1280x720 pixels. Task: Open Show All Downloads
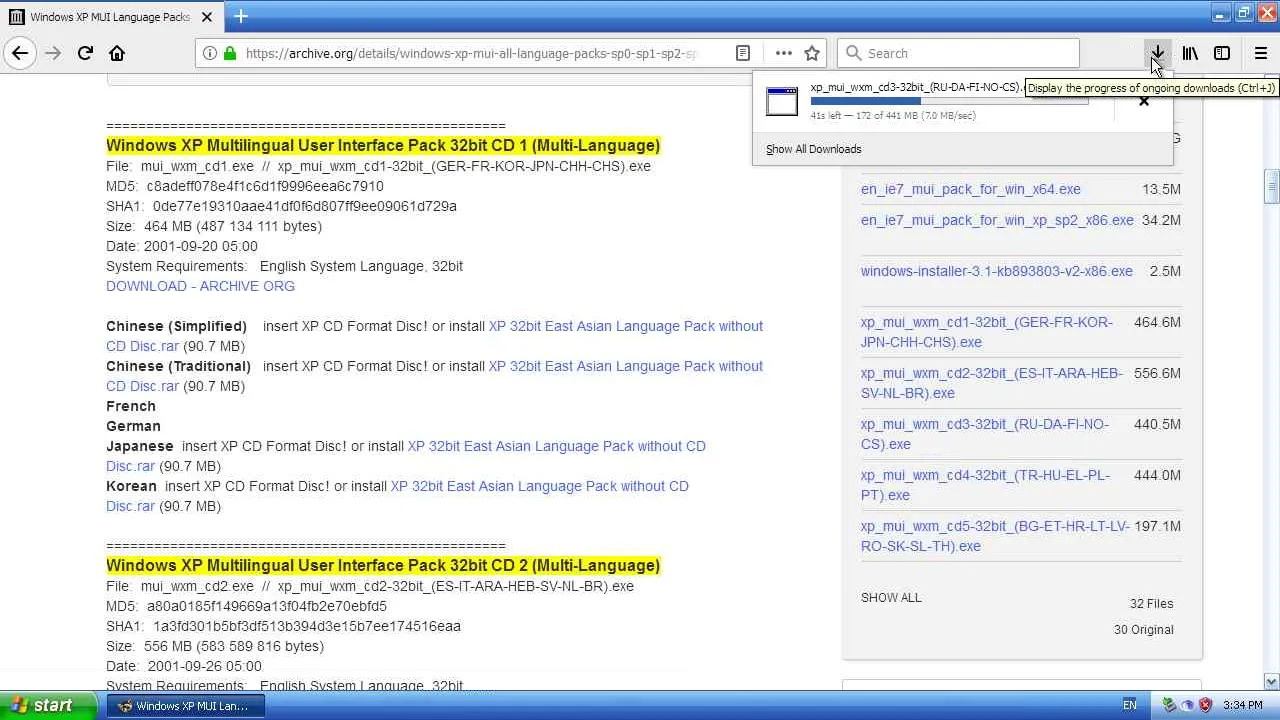coord(814,149)
